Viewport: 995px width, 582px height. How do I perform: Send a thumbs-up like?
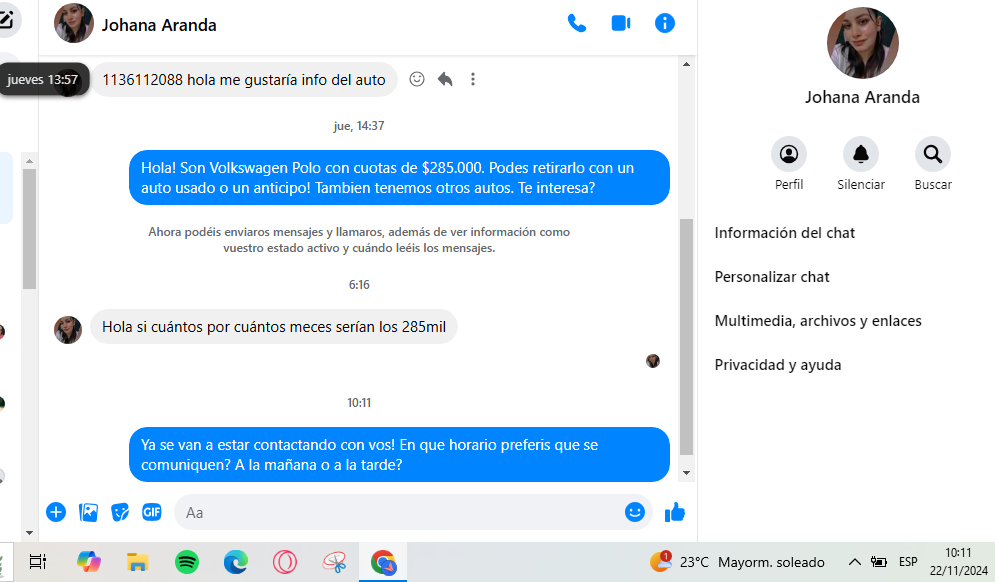click(x=675, y=512)
